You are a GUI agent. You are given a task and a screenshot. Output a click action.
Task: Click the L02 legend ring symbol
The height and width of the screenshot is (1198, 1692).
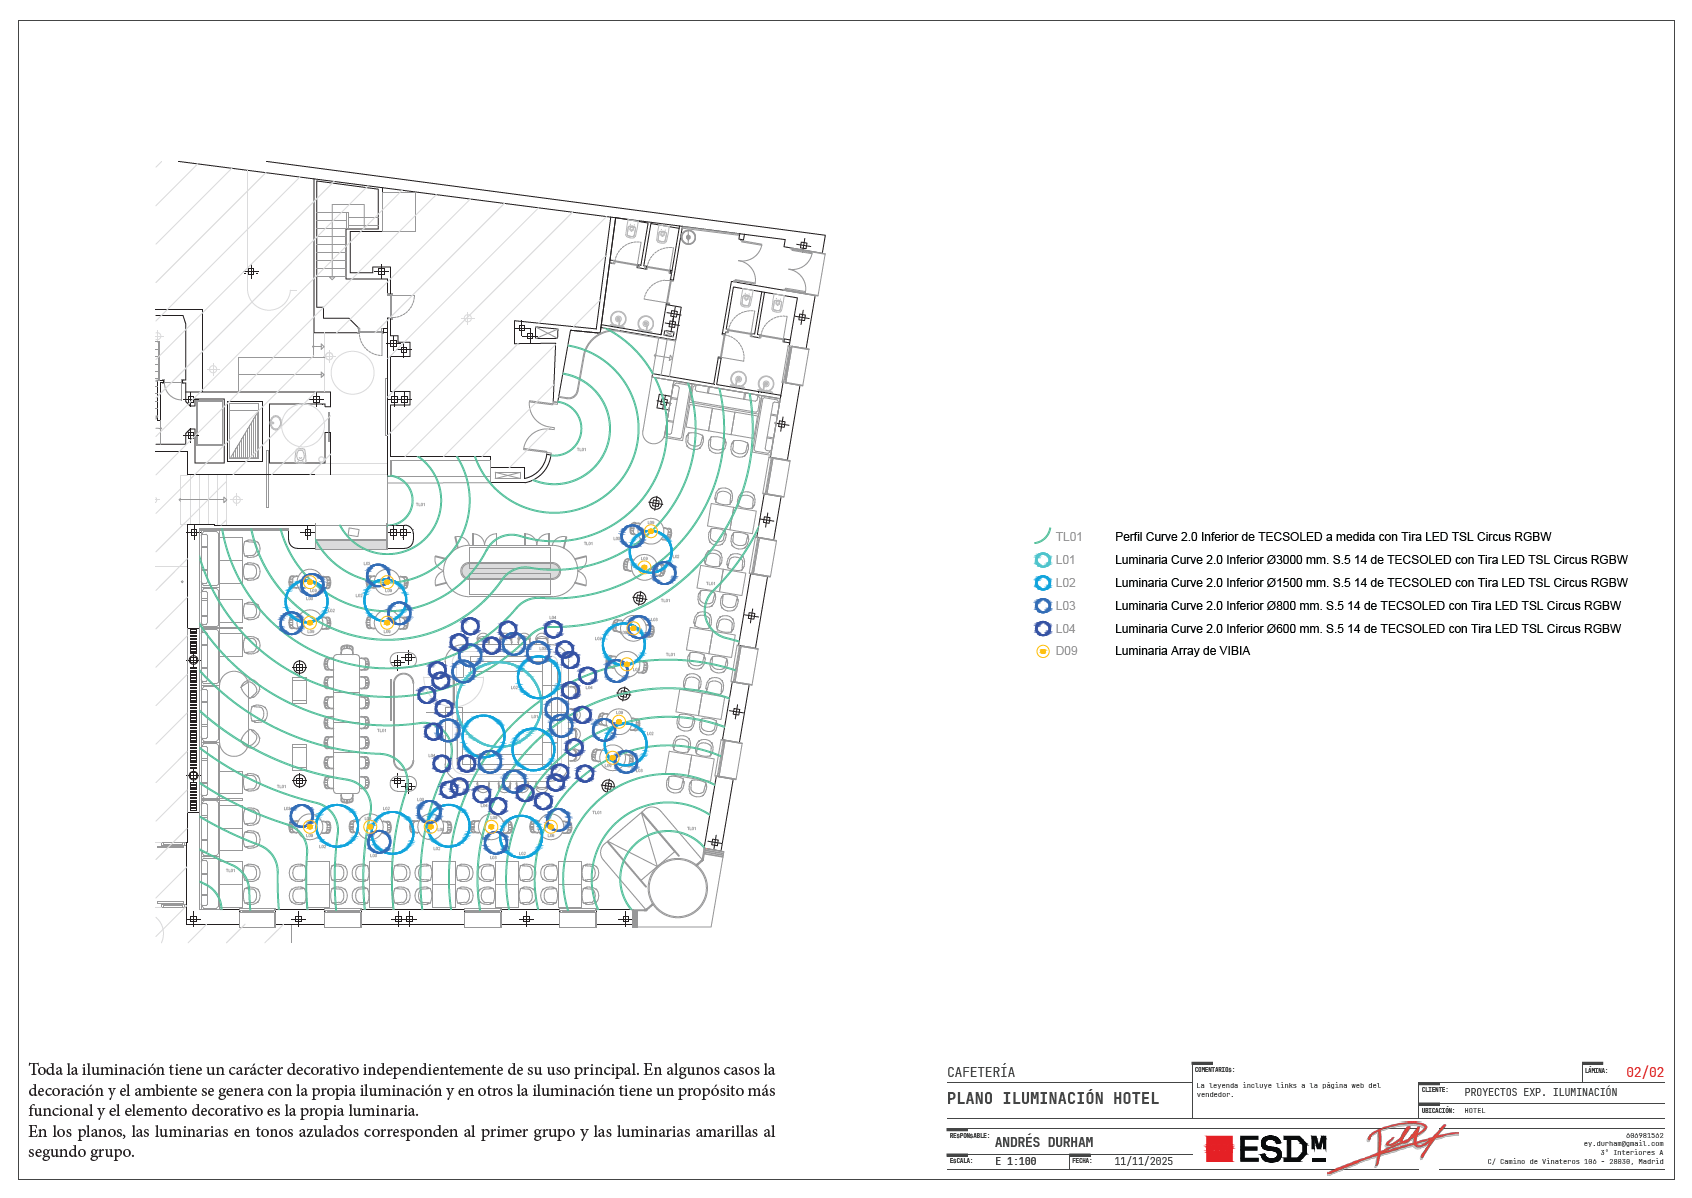point(1042,583)
